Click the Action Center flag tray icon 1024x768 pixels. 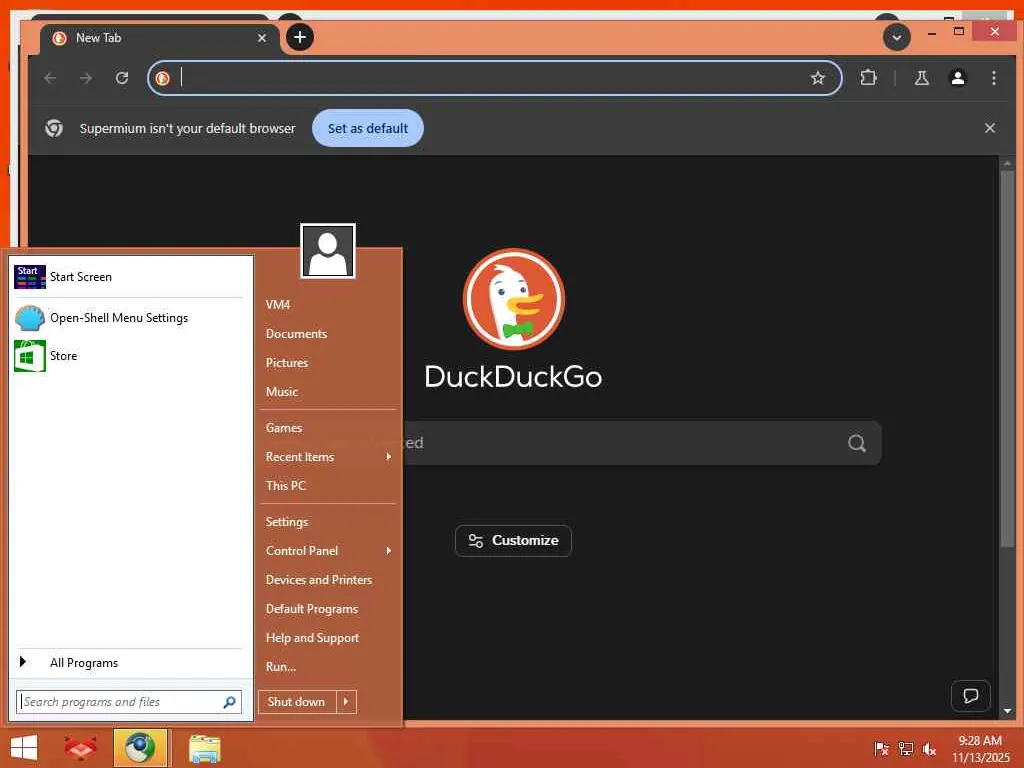[x=881, y=749]
